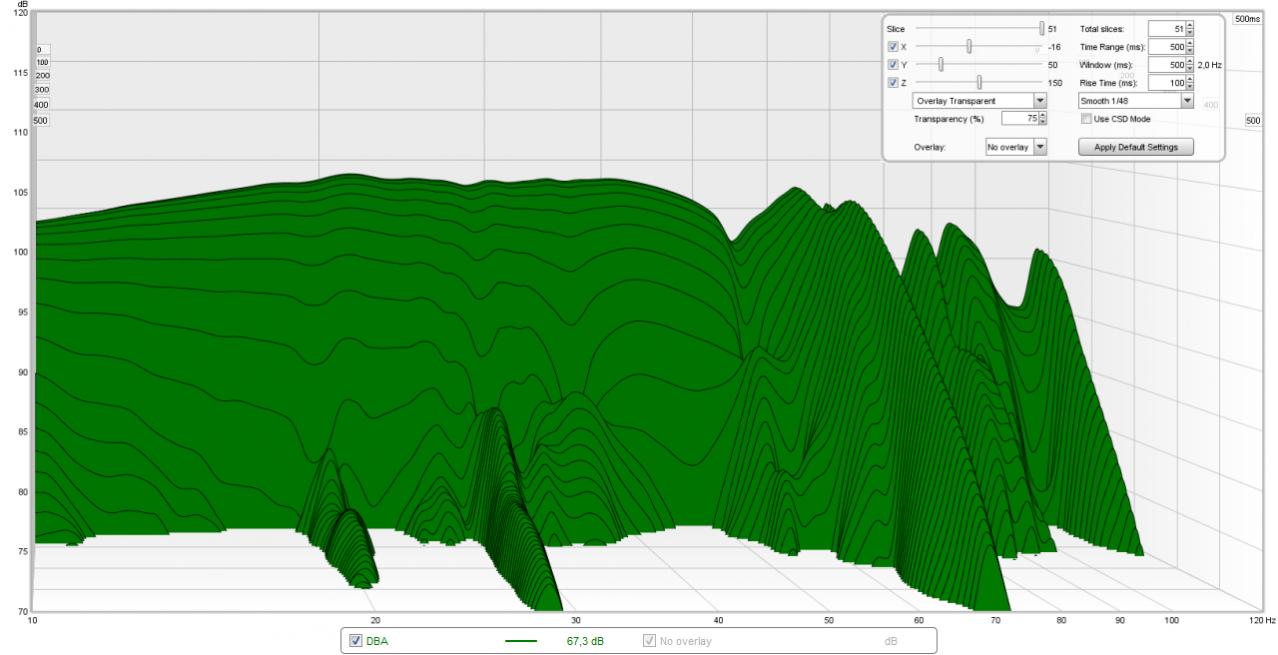Decrease Time Range using the down arrow

[x=1189, y=50]
